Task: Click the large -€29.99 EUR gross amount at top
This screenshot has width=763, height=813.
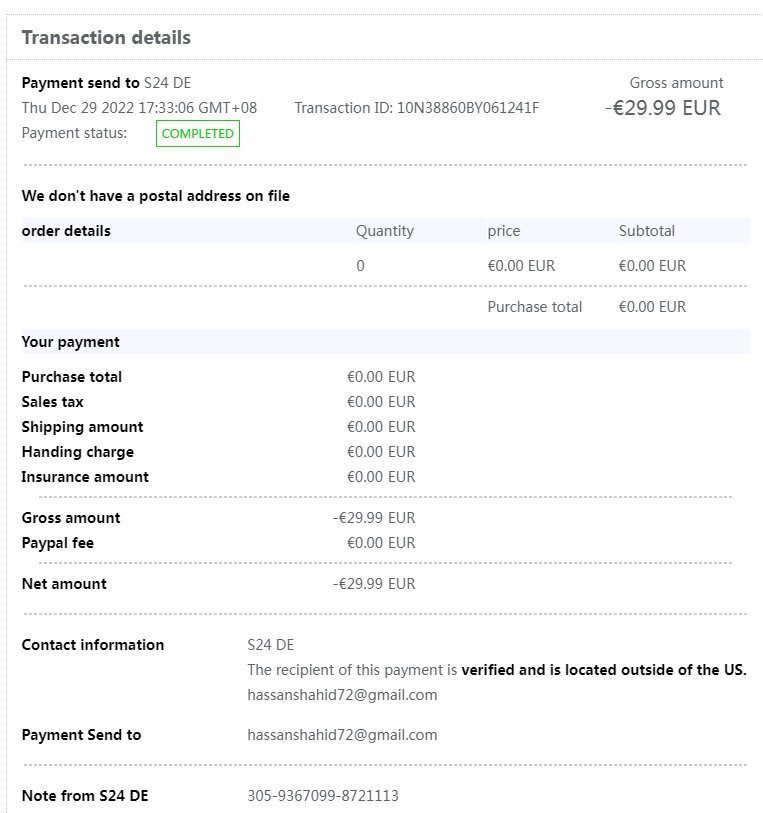Action: click(663, 108)
